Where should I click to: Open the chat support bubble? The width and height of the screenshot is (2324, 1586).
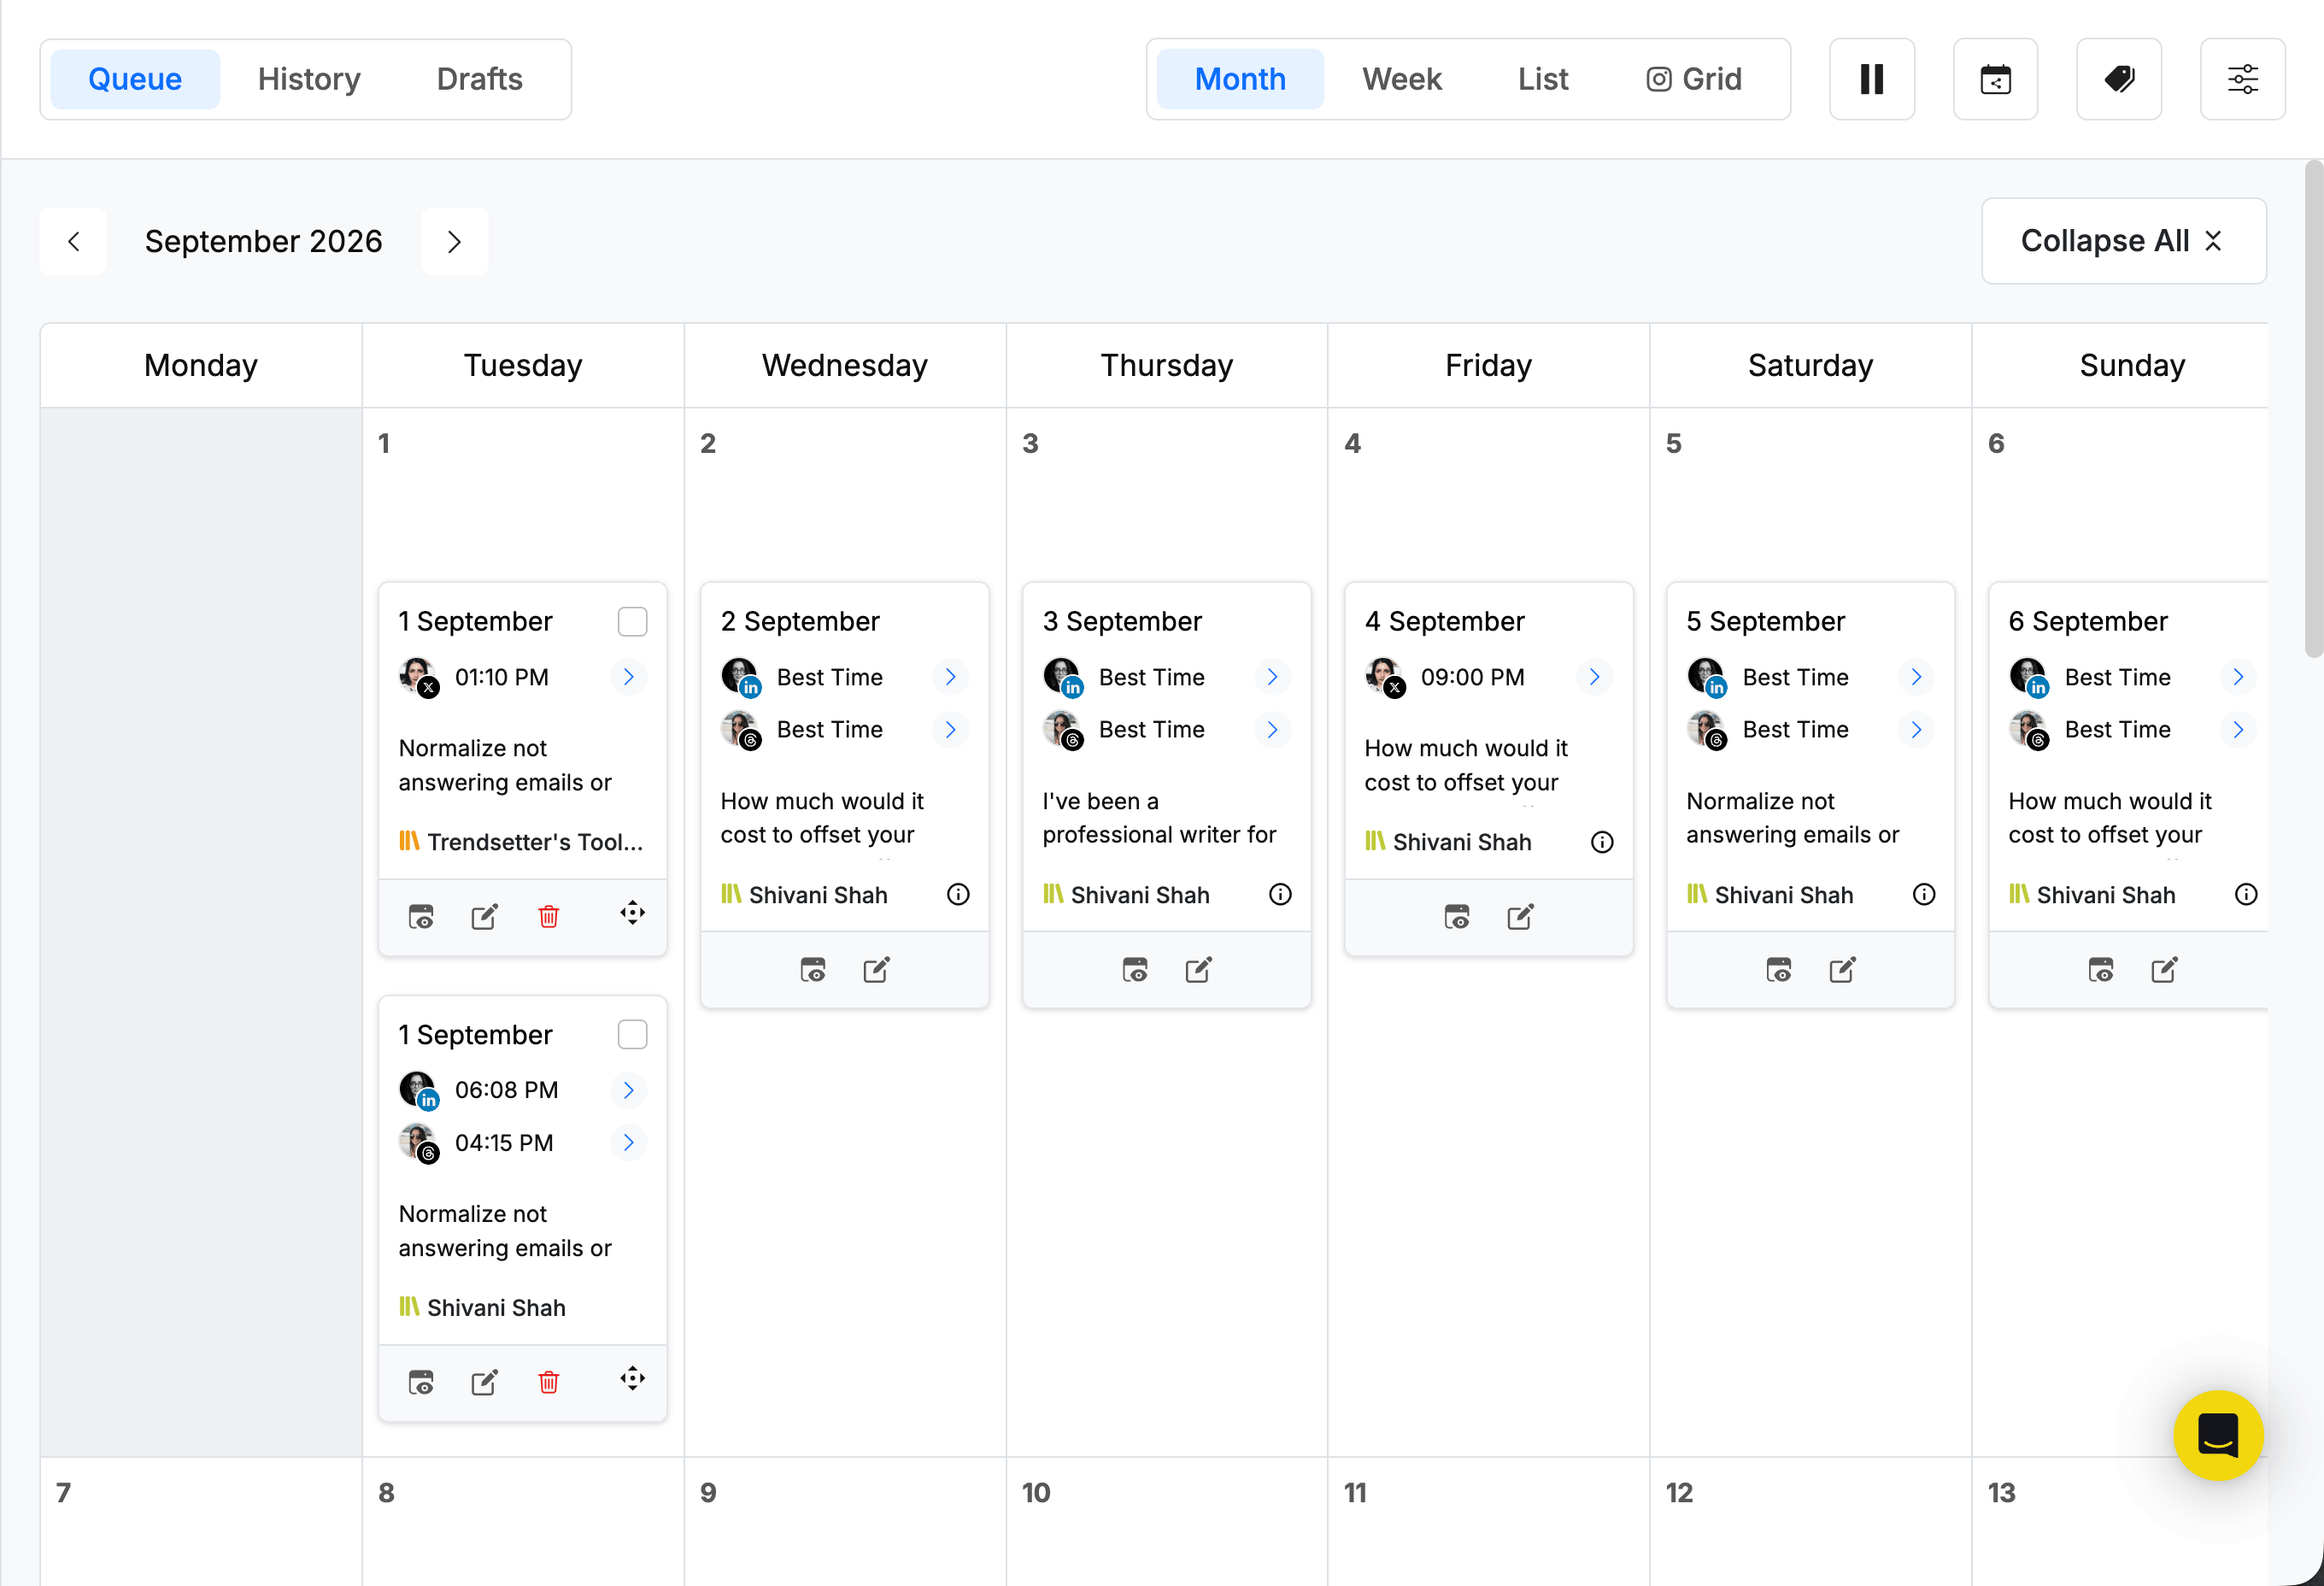(2218, 1435)
